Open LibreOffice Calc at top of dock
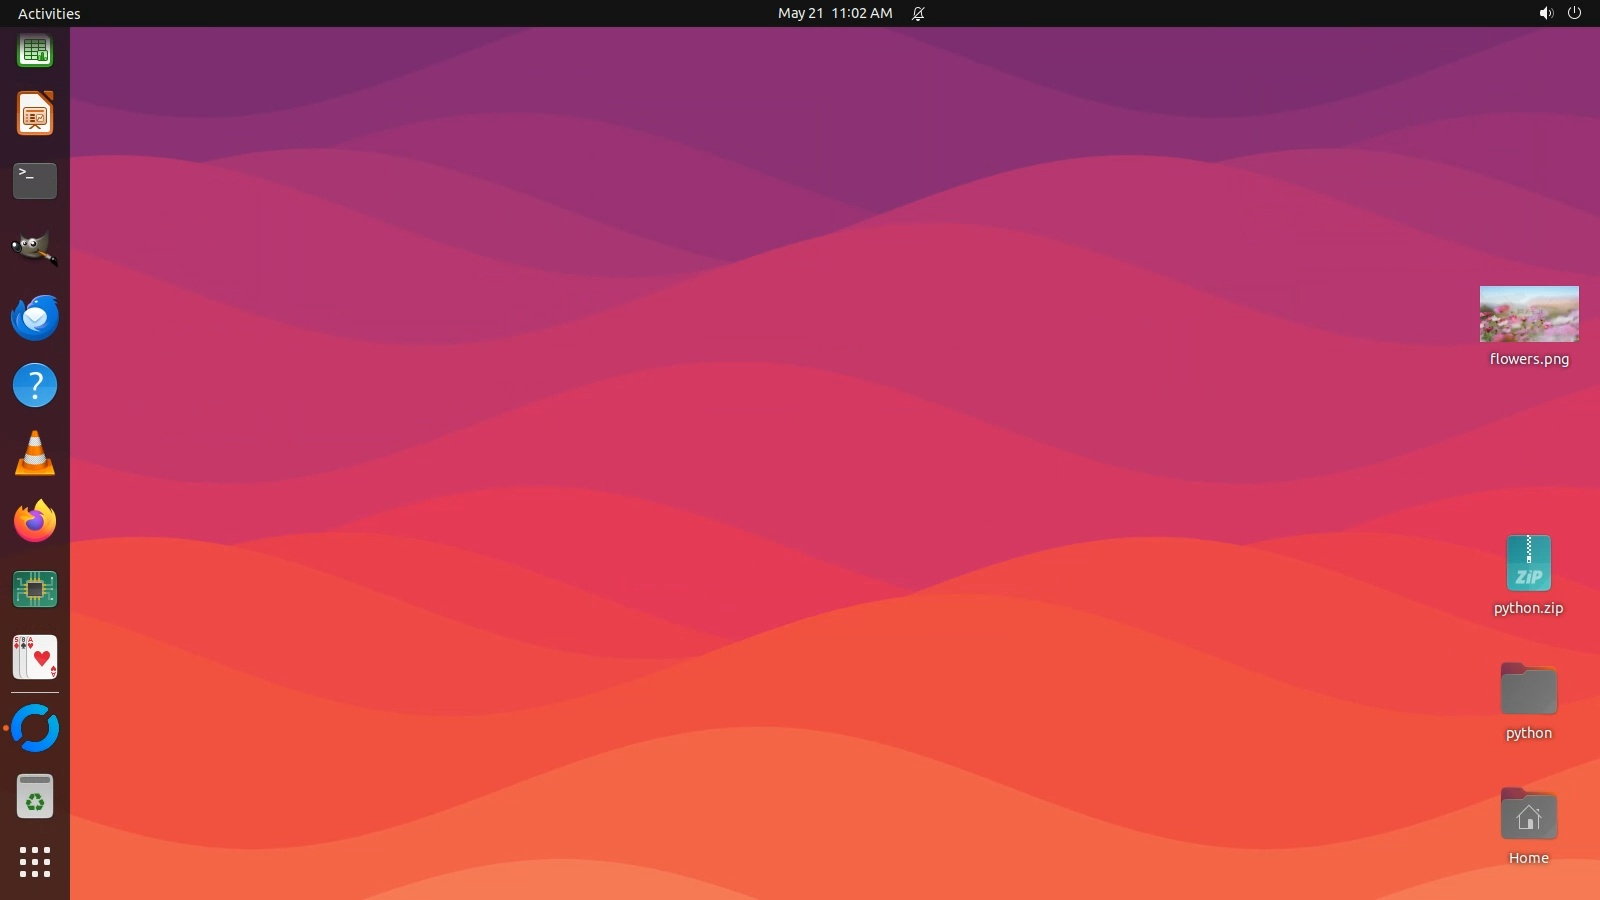This screenshot has width=1600, height=900. pyautogui.click(x=35, y=50)
